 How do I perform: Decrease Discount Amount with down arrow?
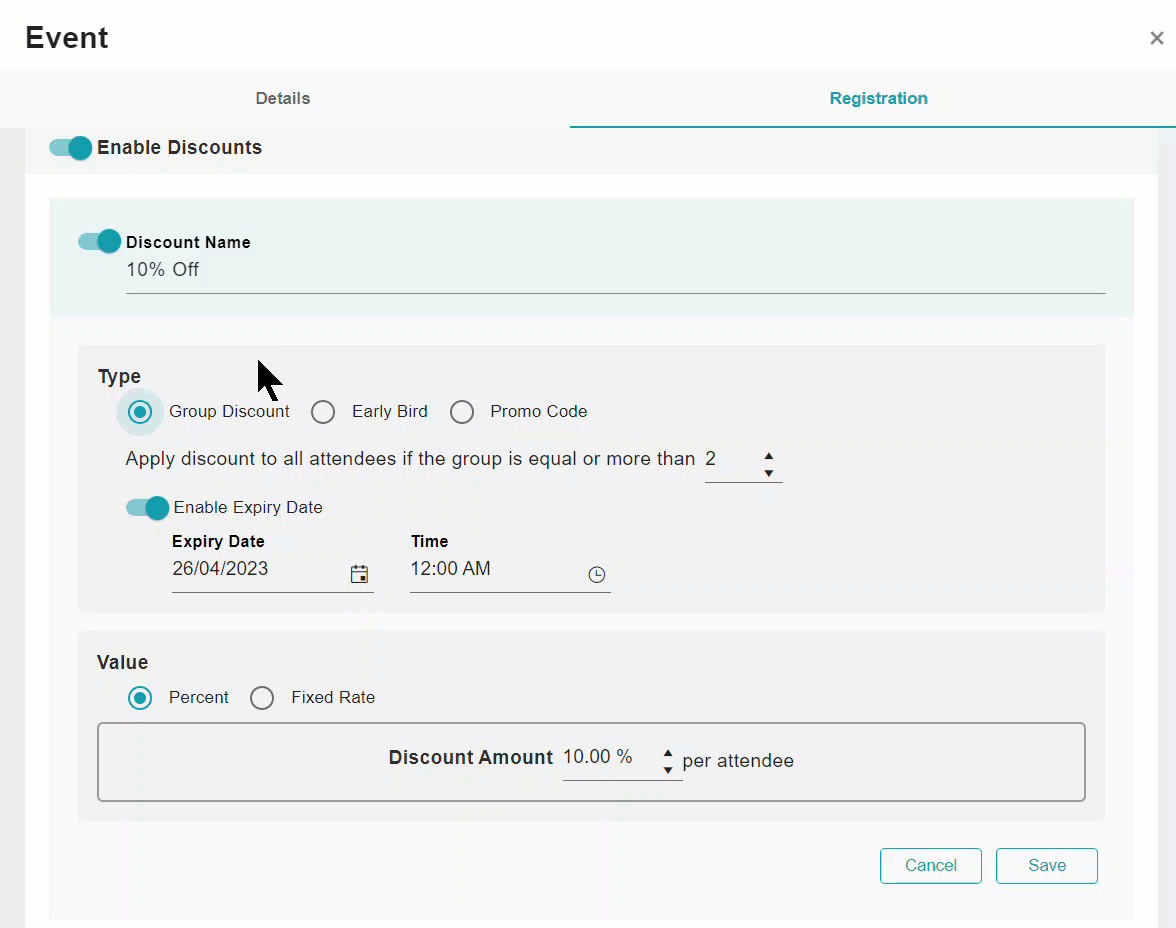point(668,770)
